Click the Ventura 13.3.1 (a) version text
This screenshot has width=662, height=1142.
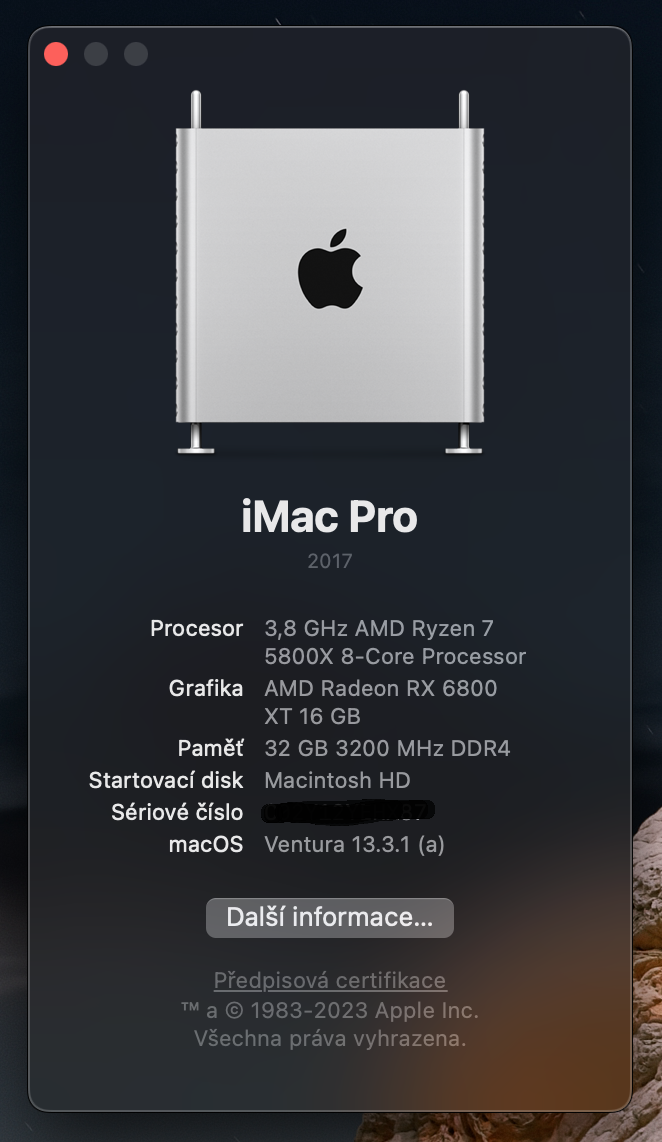[355, 844]
